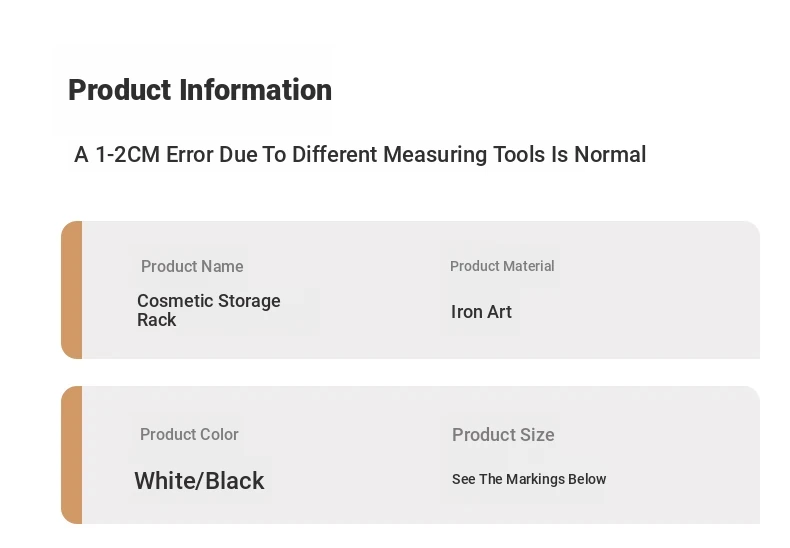Viewport: 790px width, 548px height.
Task: Click the word Normal ending the note
Action: click(x=610, y=155)
